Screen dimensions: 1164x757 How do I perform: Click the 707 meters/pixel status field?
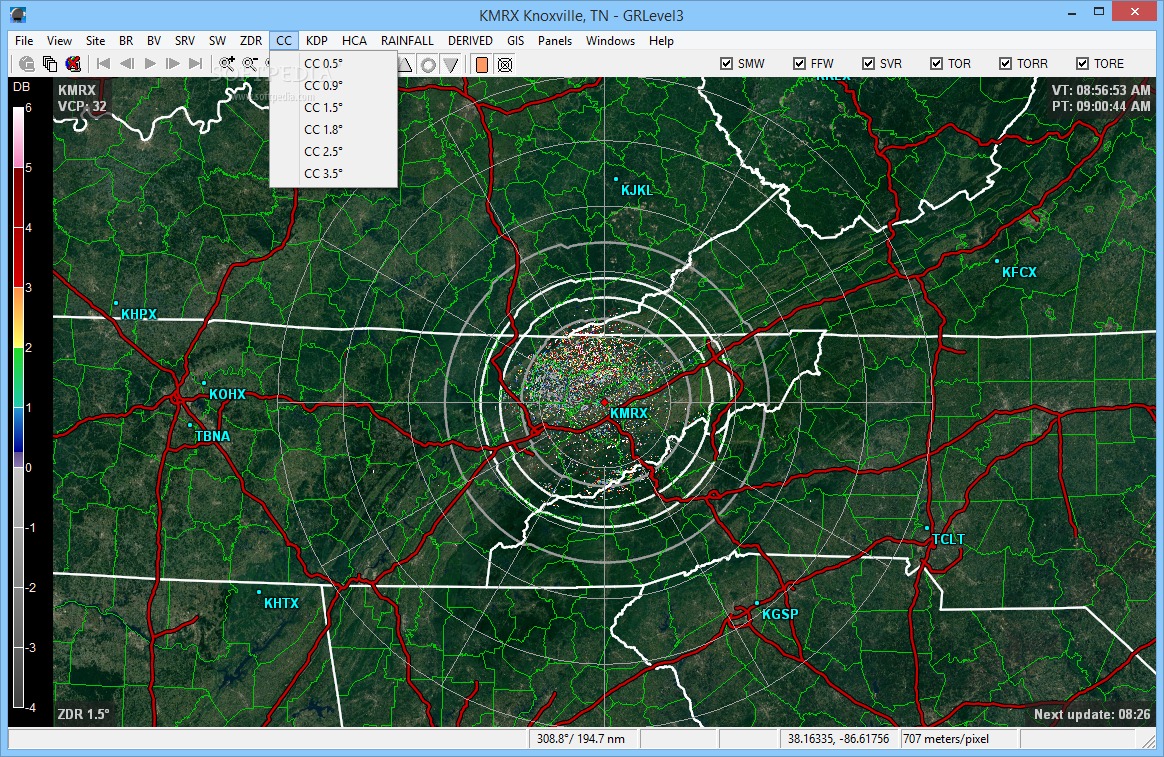(960, 739)
